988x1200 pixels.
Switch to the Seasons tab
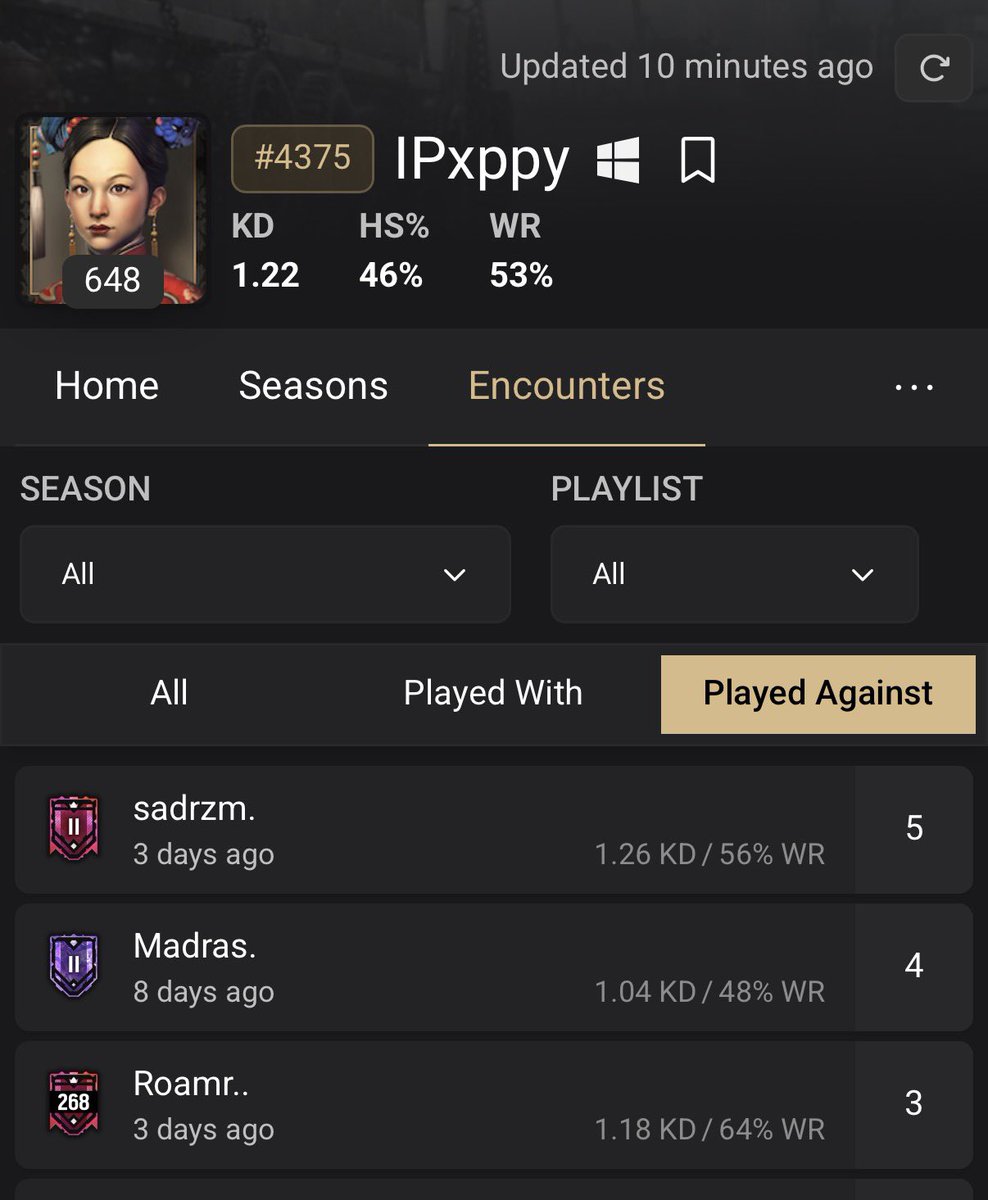(x=313, y=386)
